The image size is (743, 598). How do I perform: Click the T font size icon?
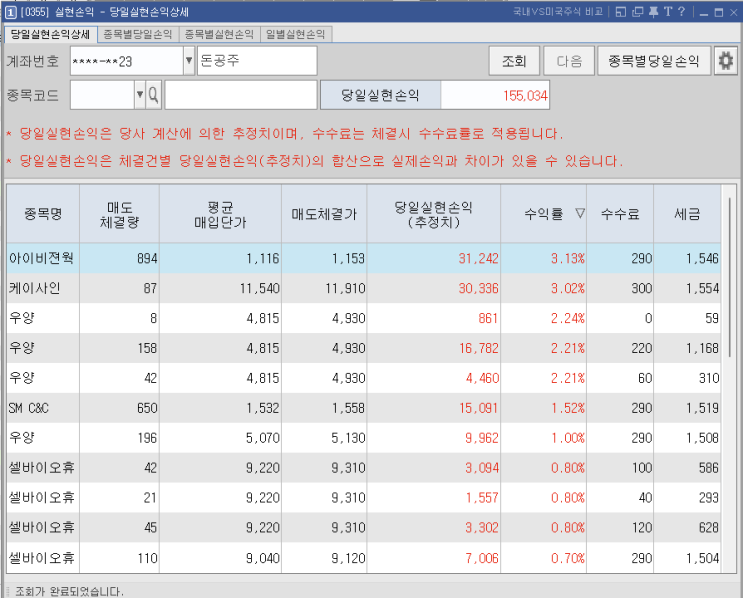click(668, 12)
